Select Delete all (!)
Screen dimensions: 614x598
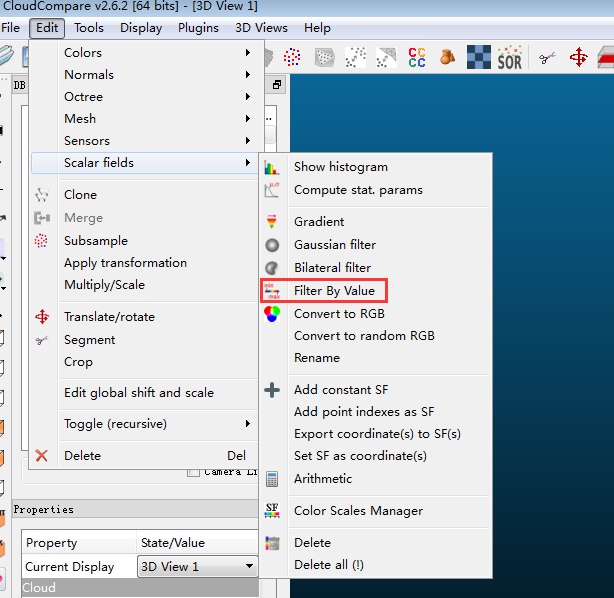[x=329, y=565]
